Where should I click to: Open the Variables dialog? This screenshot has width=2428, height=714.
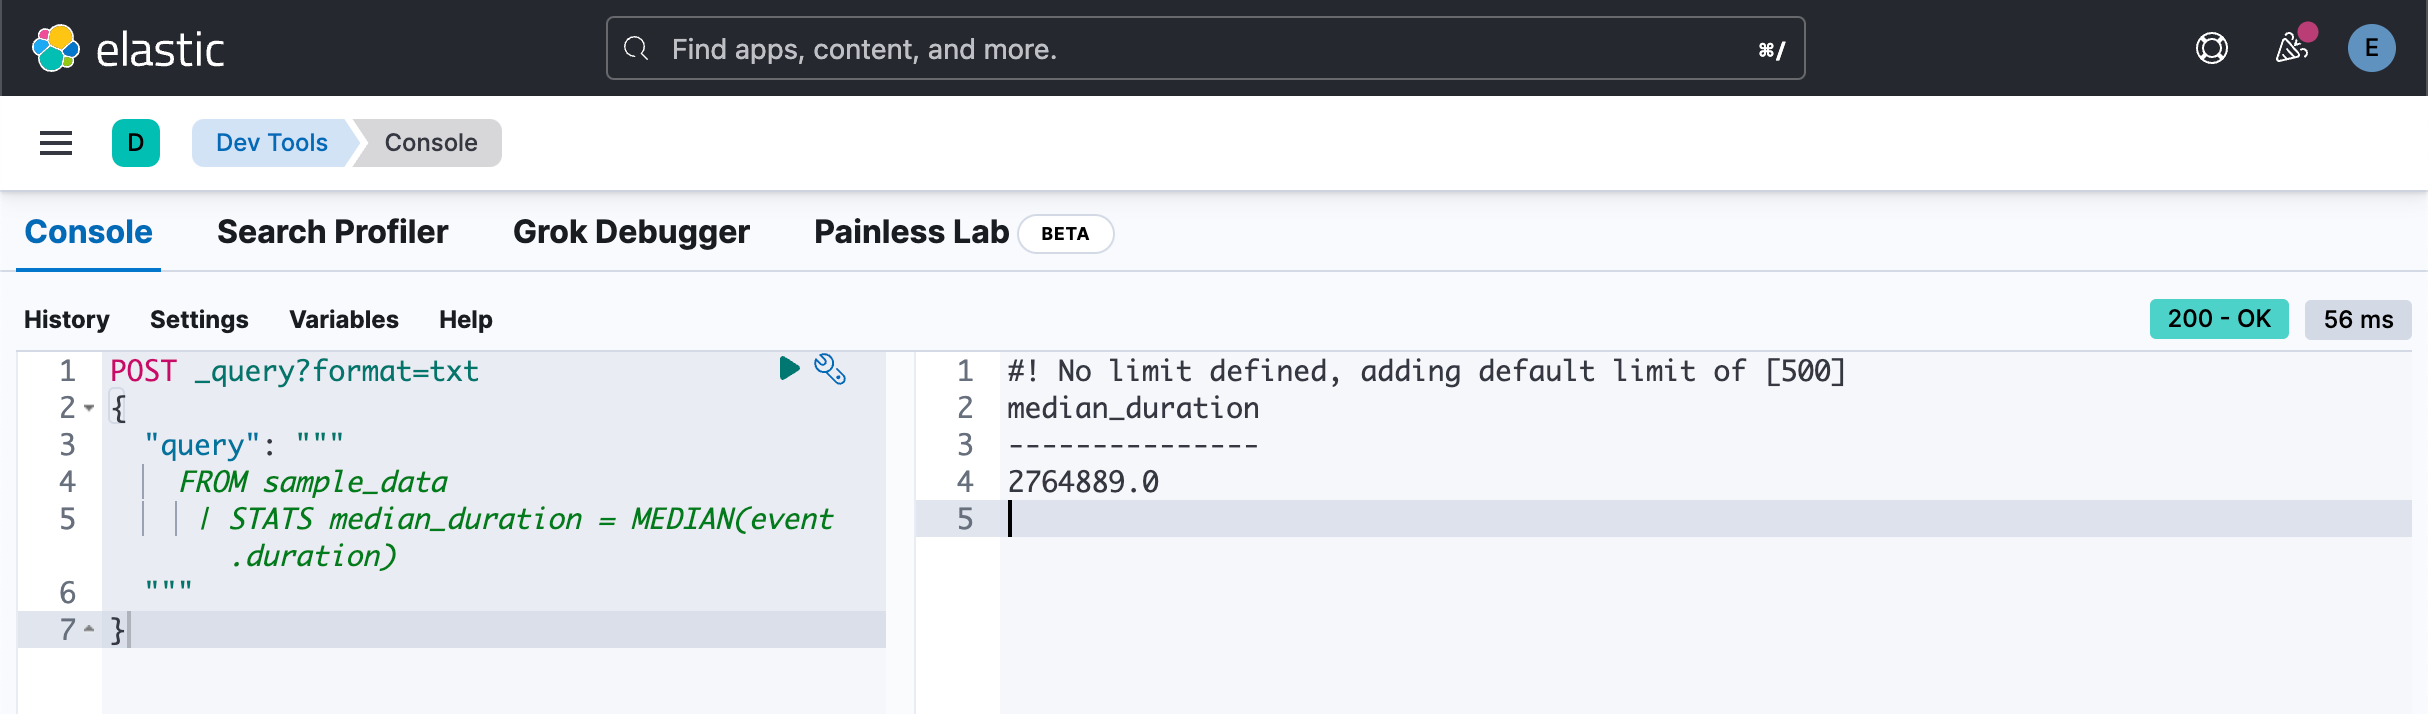click(x=344, y=319)
